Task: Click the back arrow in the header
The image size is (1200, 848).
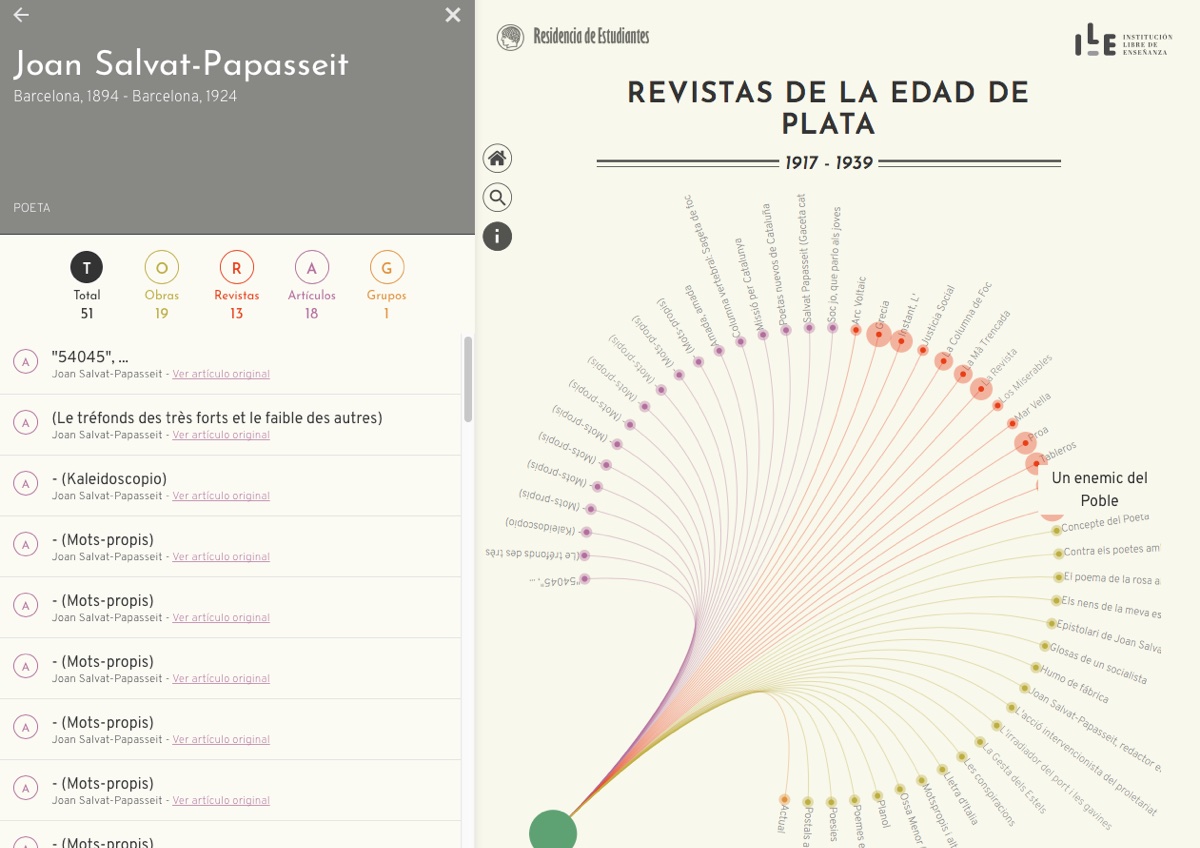Action: [x=21, y=15]
